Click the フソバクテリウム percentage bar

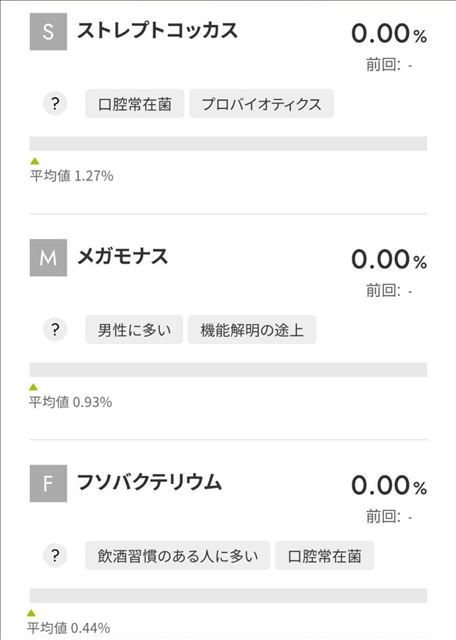[x=228, y=596]
